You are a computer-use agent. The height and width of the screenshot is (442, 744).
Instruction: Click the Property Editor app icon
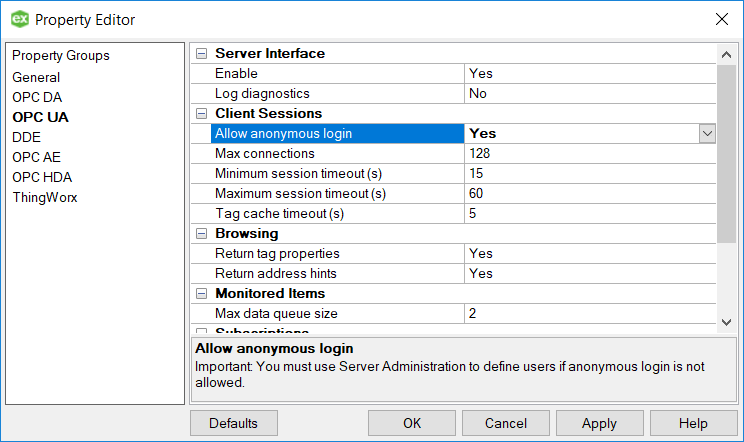[x=19, y=19]
